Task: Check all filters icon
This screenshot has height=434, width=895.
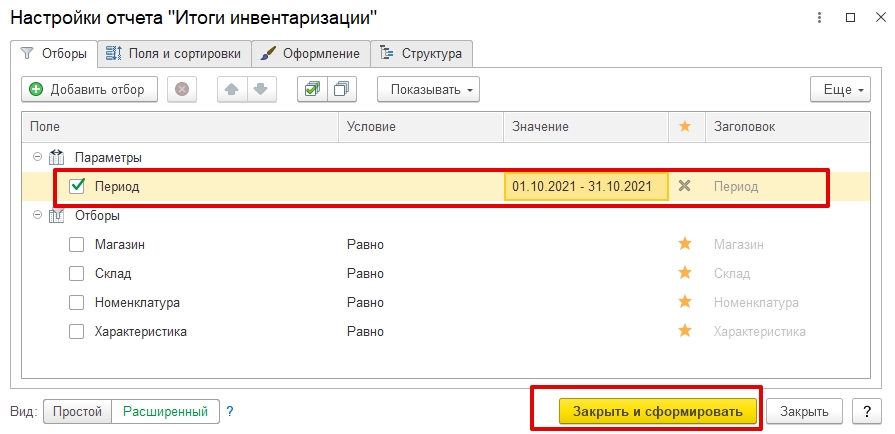Action: [312, 90]
